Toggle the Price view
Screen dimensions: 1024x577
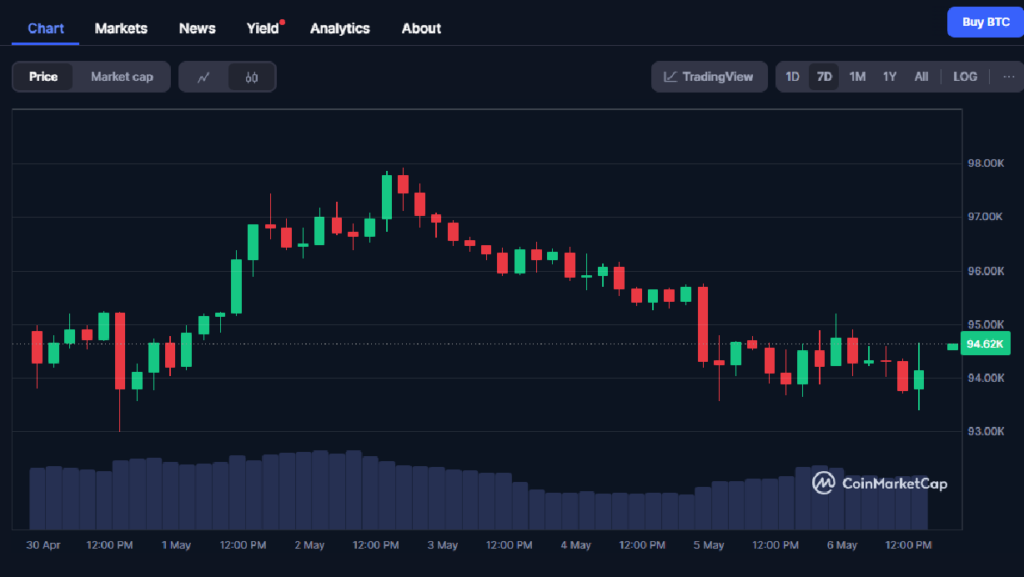tap(43, 77)
